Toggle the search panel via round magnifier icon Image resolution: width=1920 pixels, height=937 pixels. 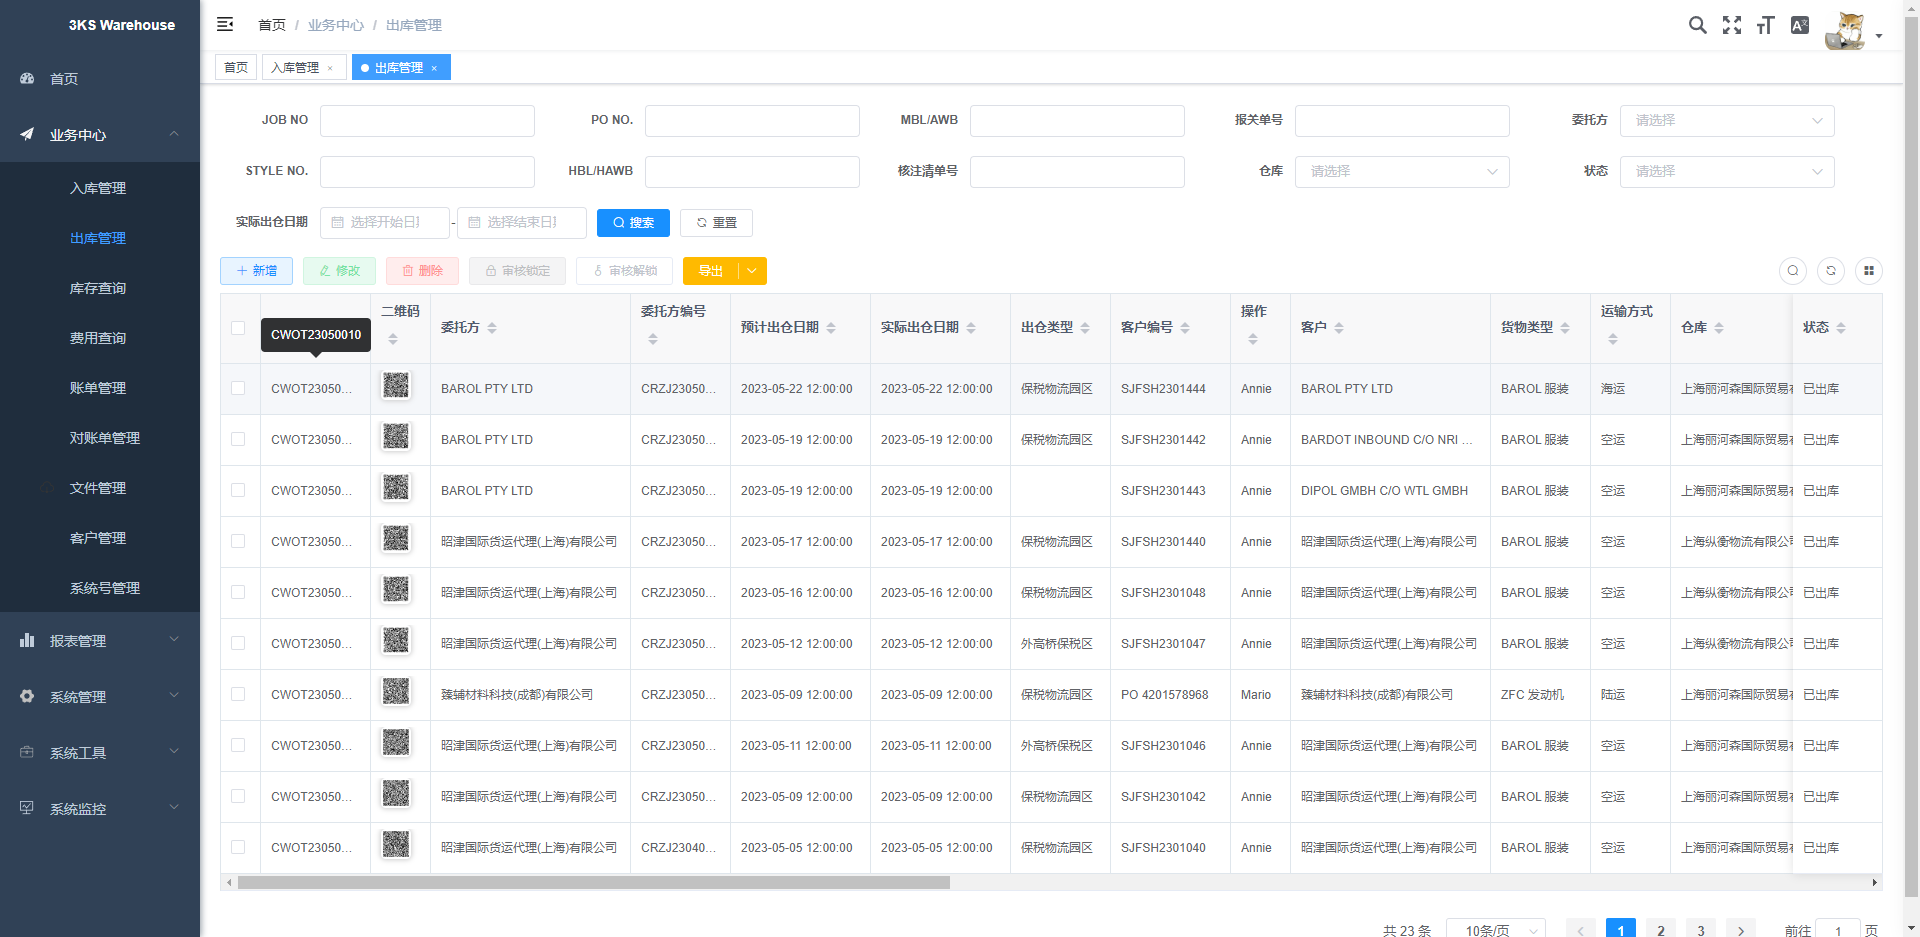pos(1793,270)
